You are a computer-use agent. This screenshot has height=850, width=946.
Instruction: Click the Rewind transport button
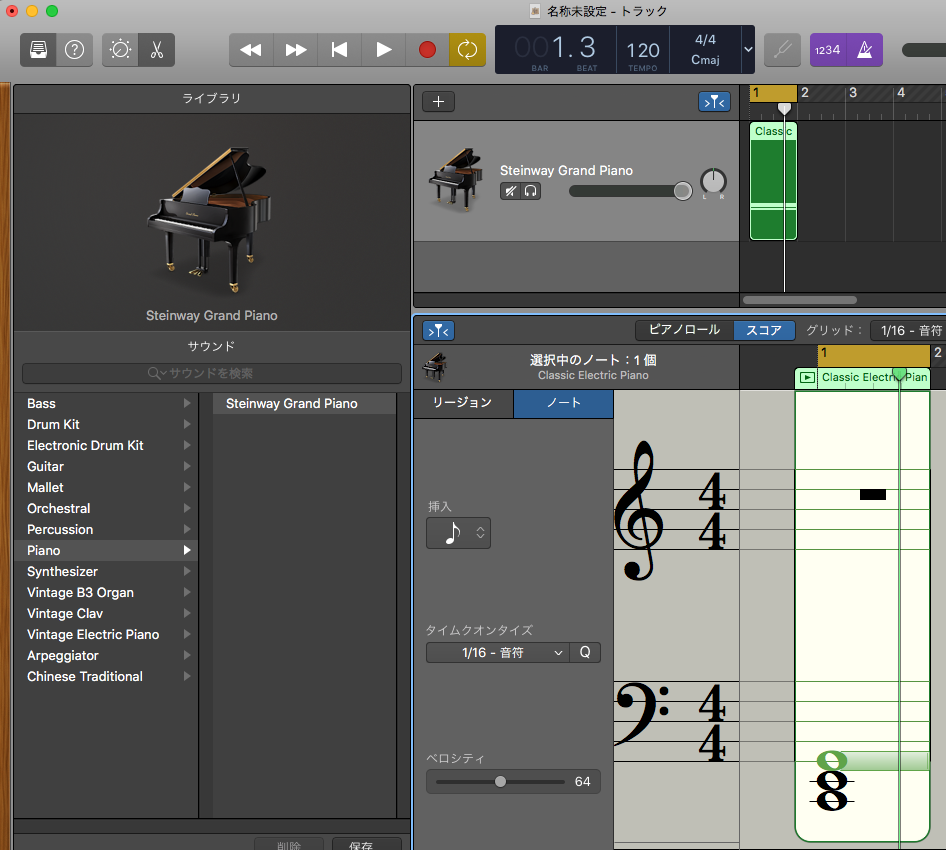point(251,49)
